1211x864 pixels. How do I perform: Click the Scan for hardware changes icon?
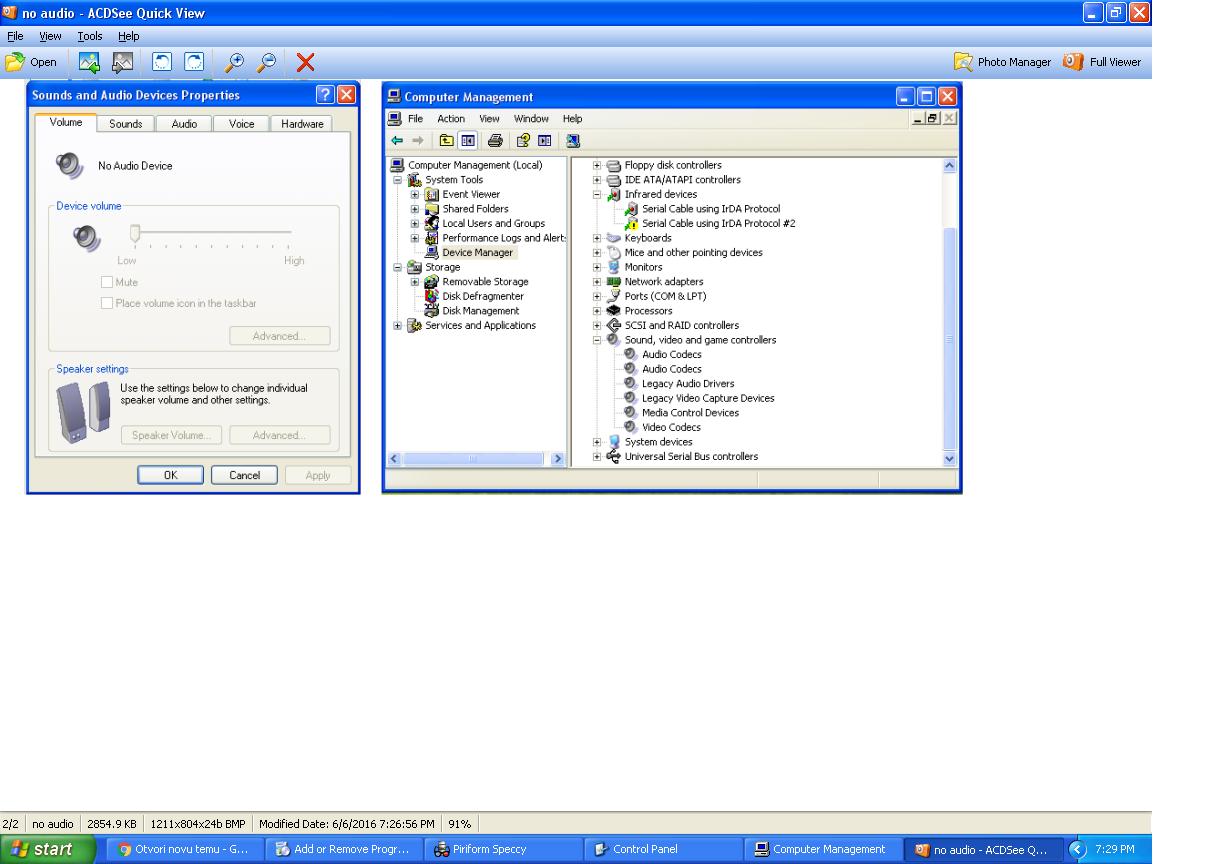(574, 141)
